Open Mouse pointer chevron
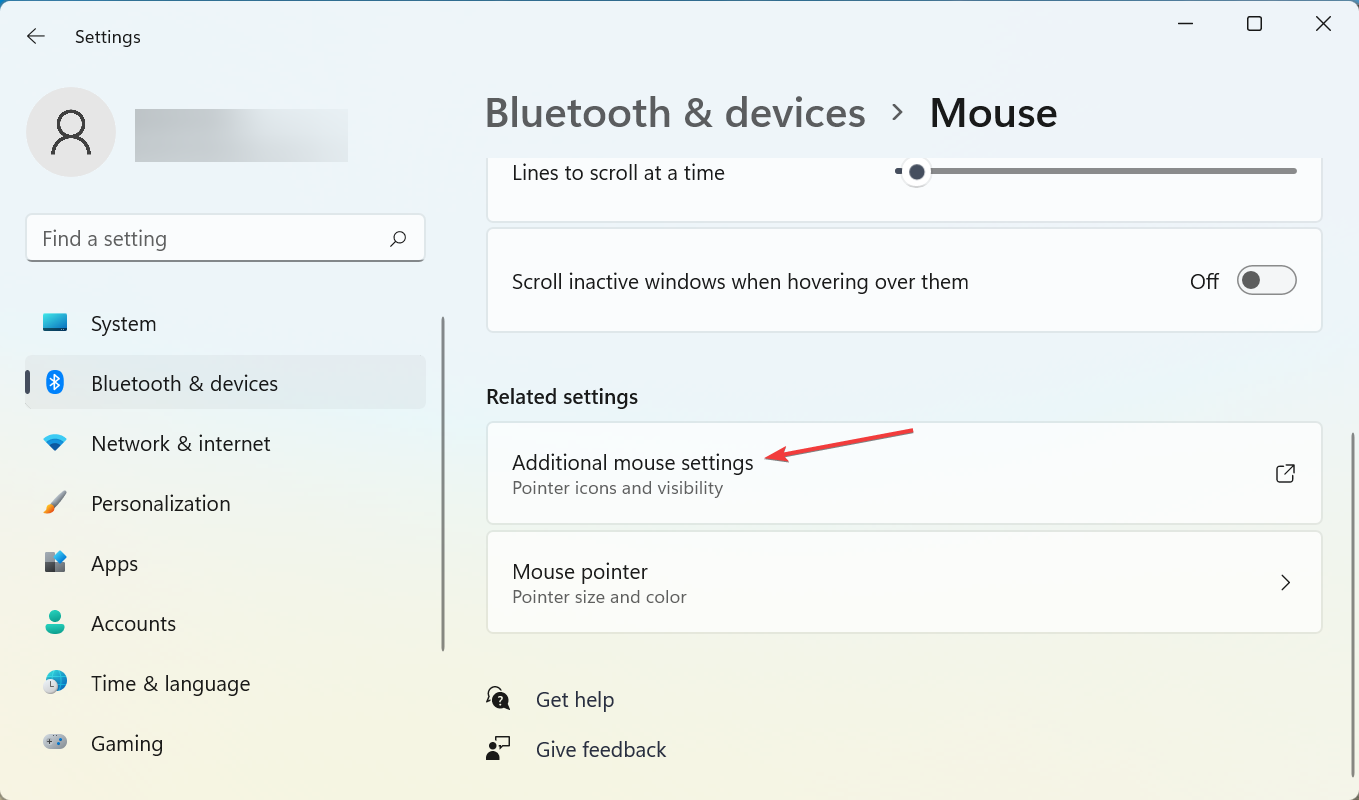The image size is (1359, 800). tap(1285, 583)
